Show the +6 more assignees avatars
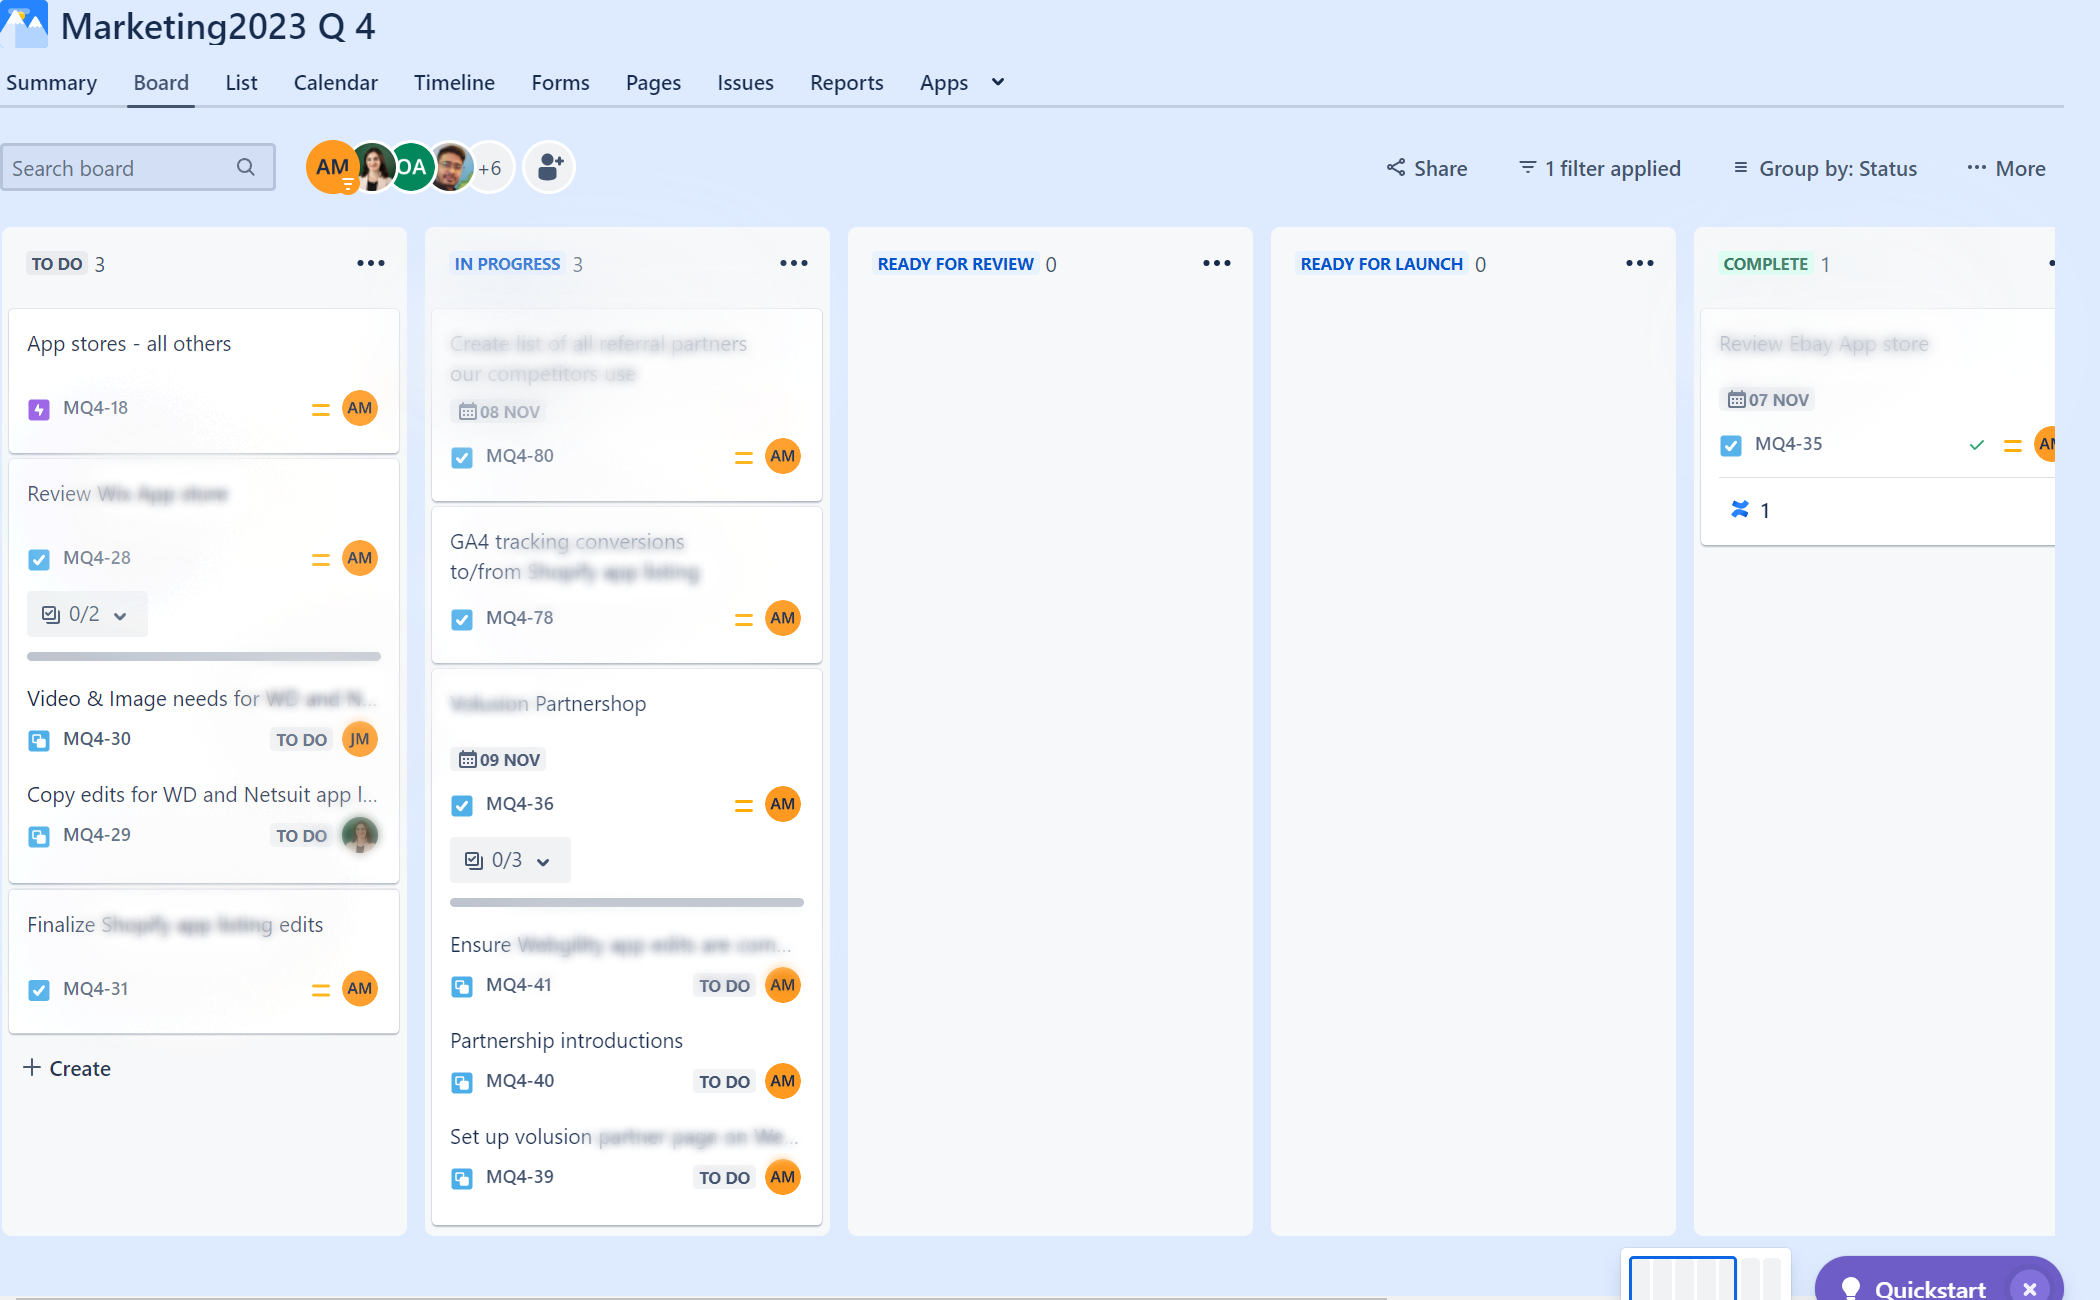This screenshot has height=1300, width=2100. 489,168
